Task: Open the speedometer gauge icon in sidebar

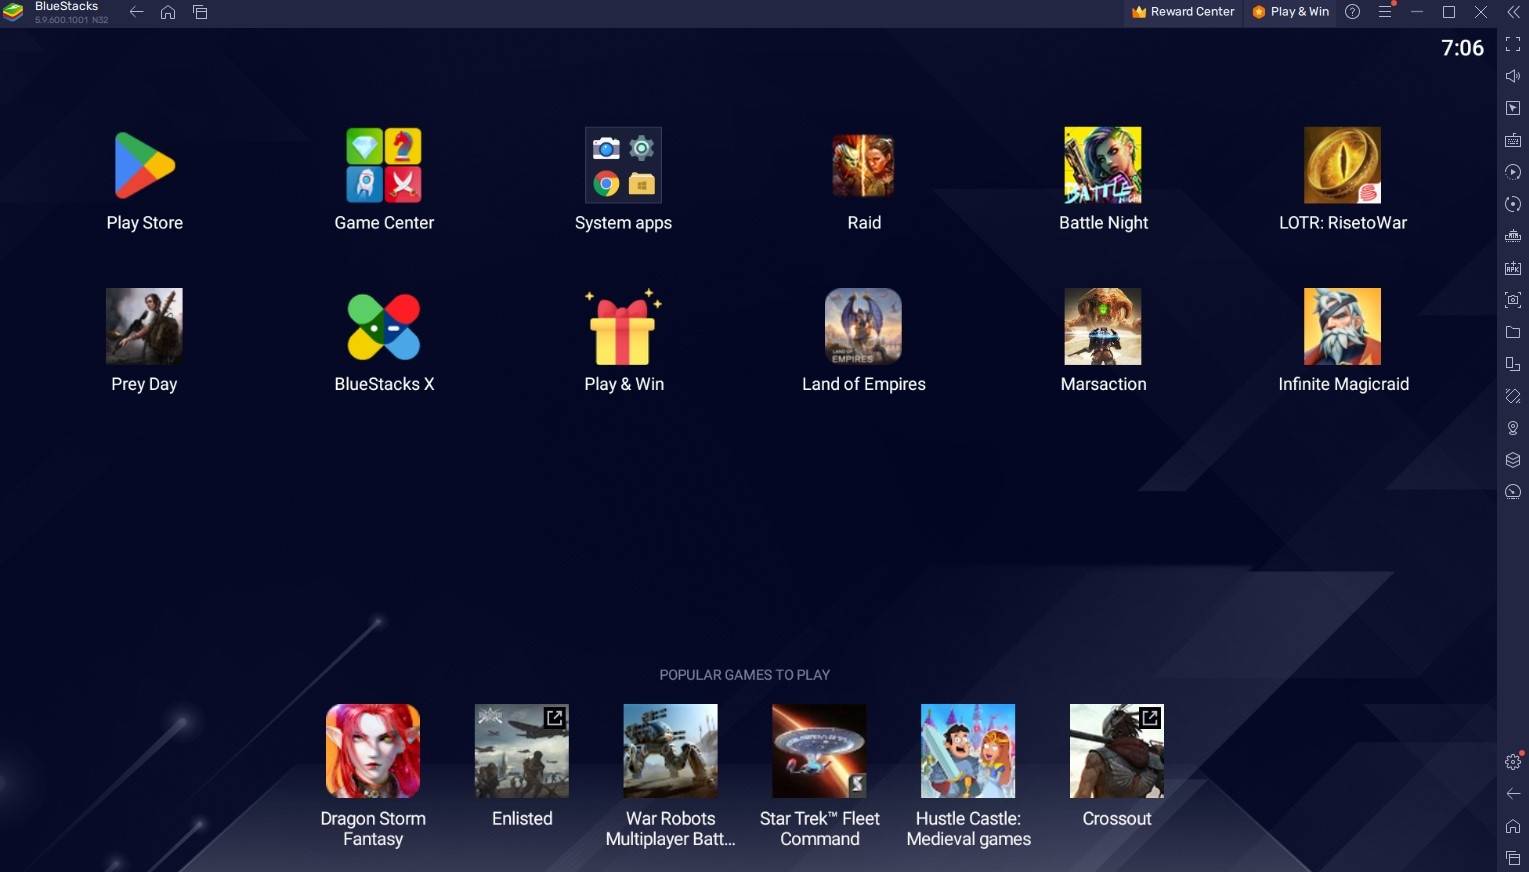Action: click(1513, 492)
